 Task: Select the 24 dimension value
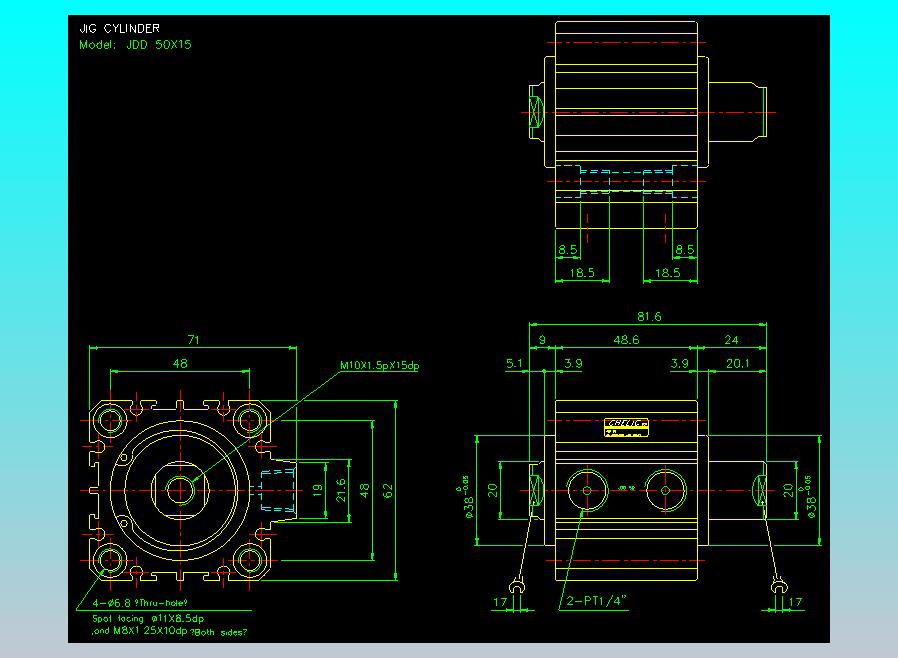click(x=731, y=340)
